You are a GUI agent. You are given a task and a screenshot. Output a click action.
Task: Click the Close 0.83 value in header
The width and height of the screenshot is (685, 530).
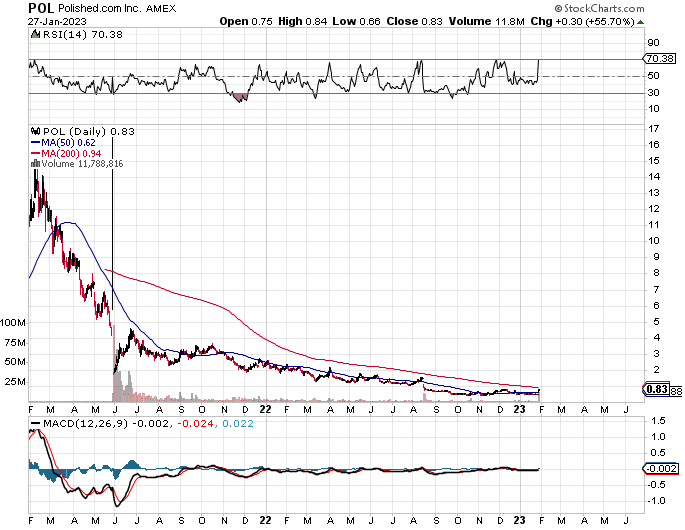[414, 21]
